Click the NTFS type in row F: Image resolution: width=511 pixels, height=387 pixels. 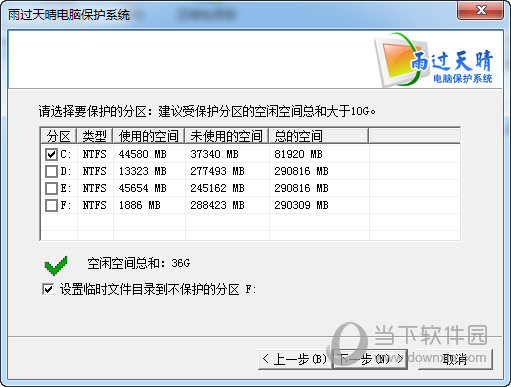95,205
